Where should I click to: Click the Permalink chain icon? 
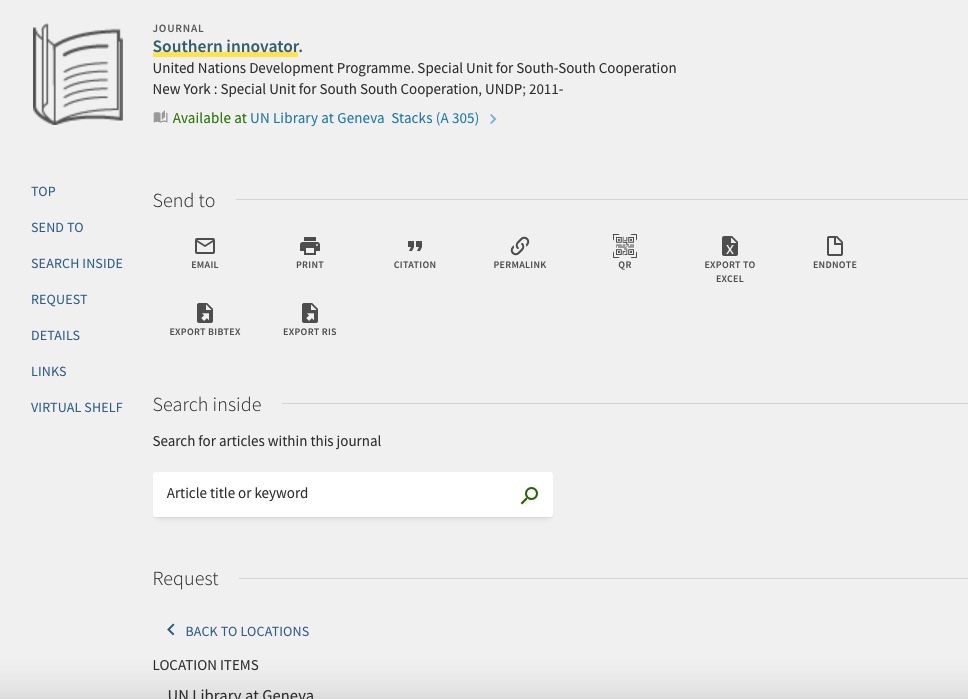[520, 246]
